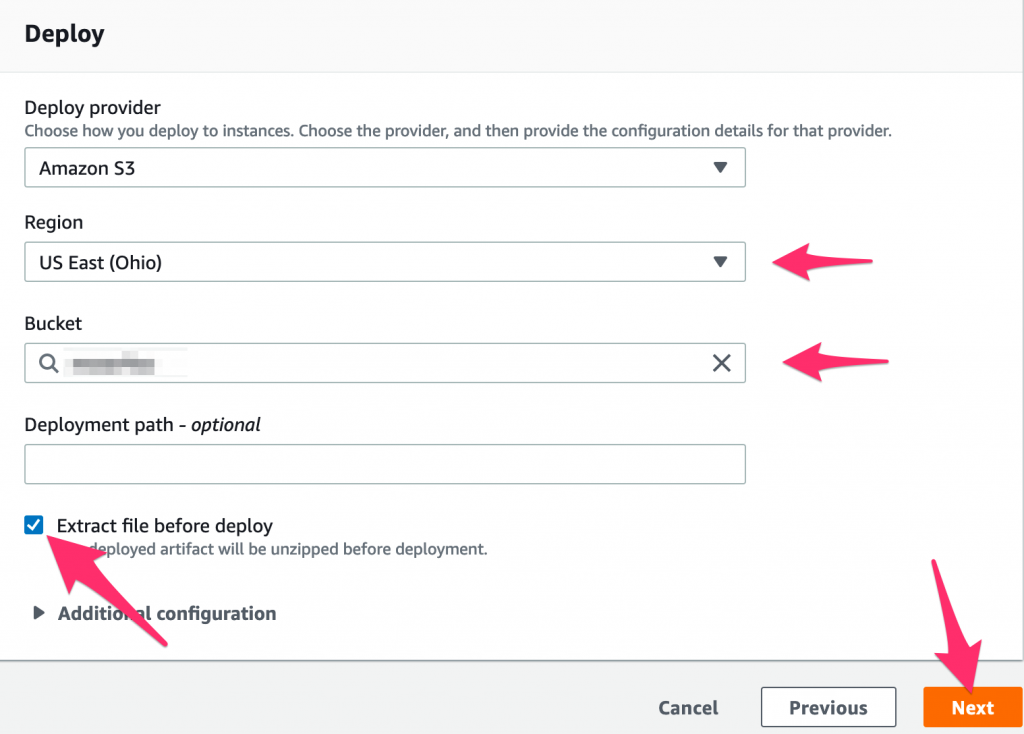Cancel the deploy stage configuration
The height and width of the screenshot is (734, 1024).
688,707
